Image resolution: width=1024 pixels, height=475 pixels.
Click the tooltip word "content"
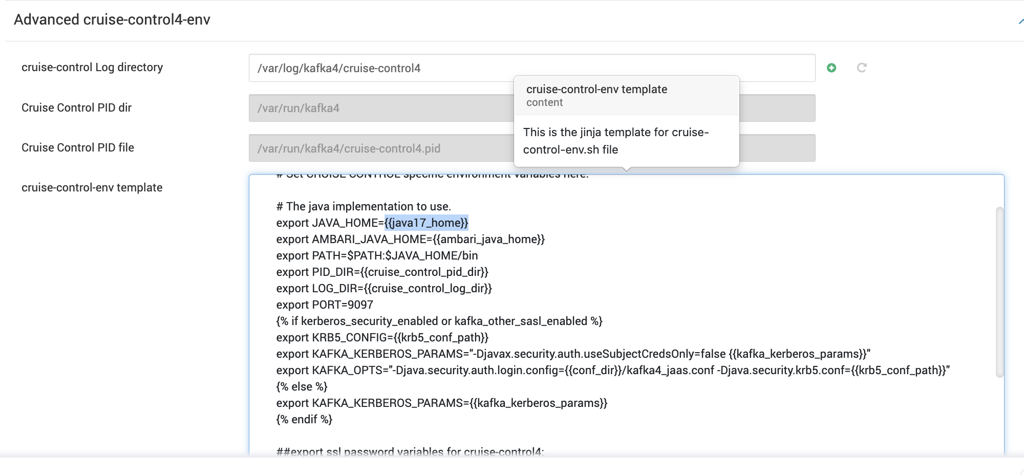544,103
